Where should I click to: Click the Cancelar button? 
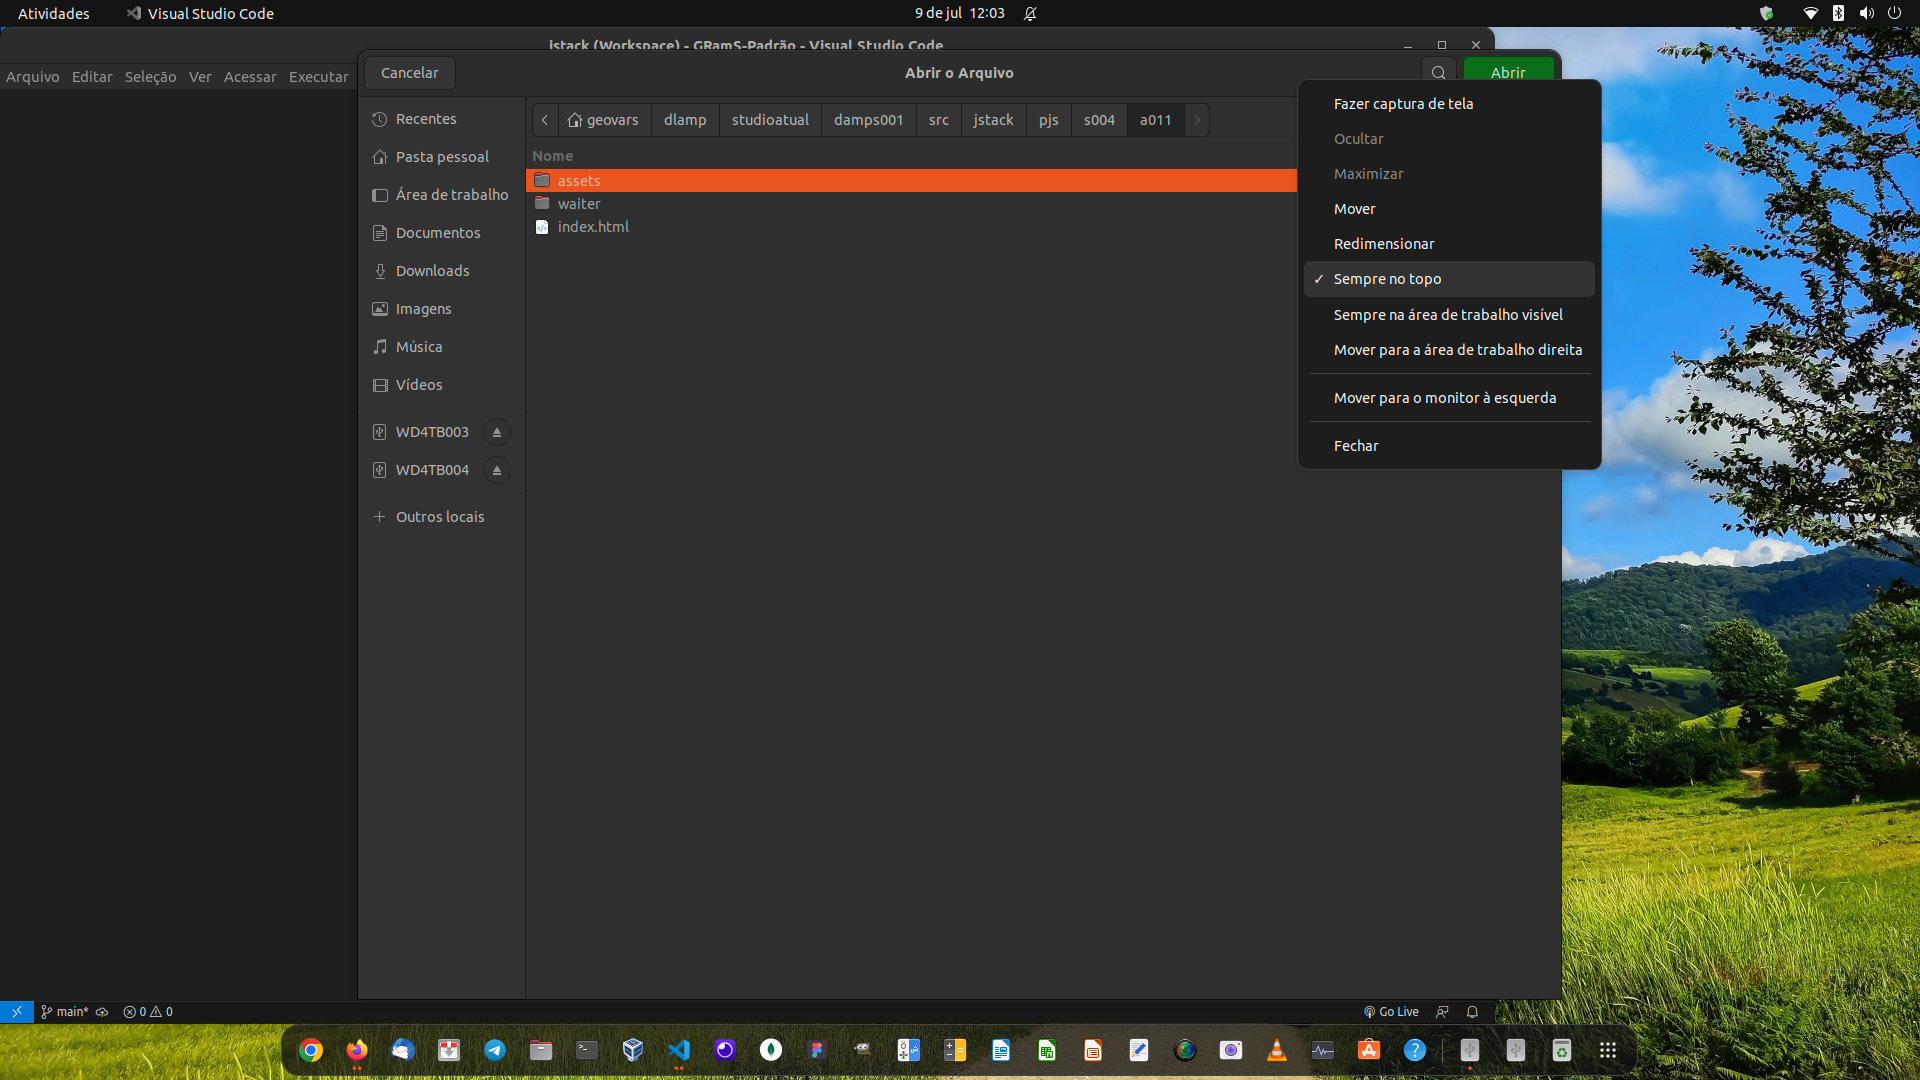[x=409, y=72]
